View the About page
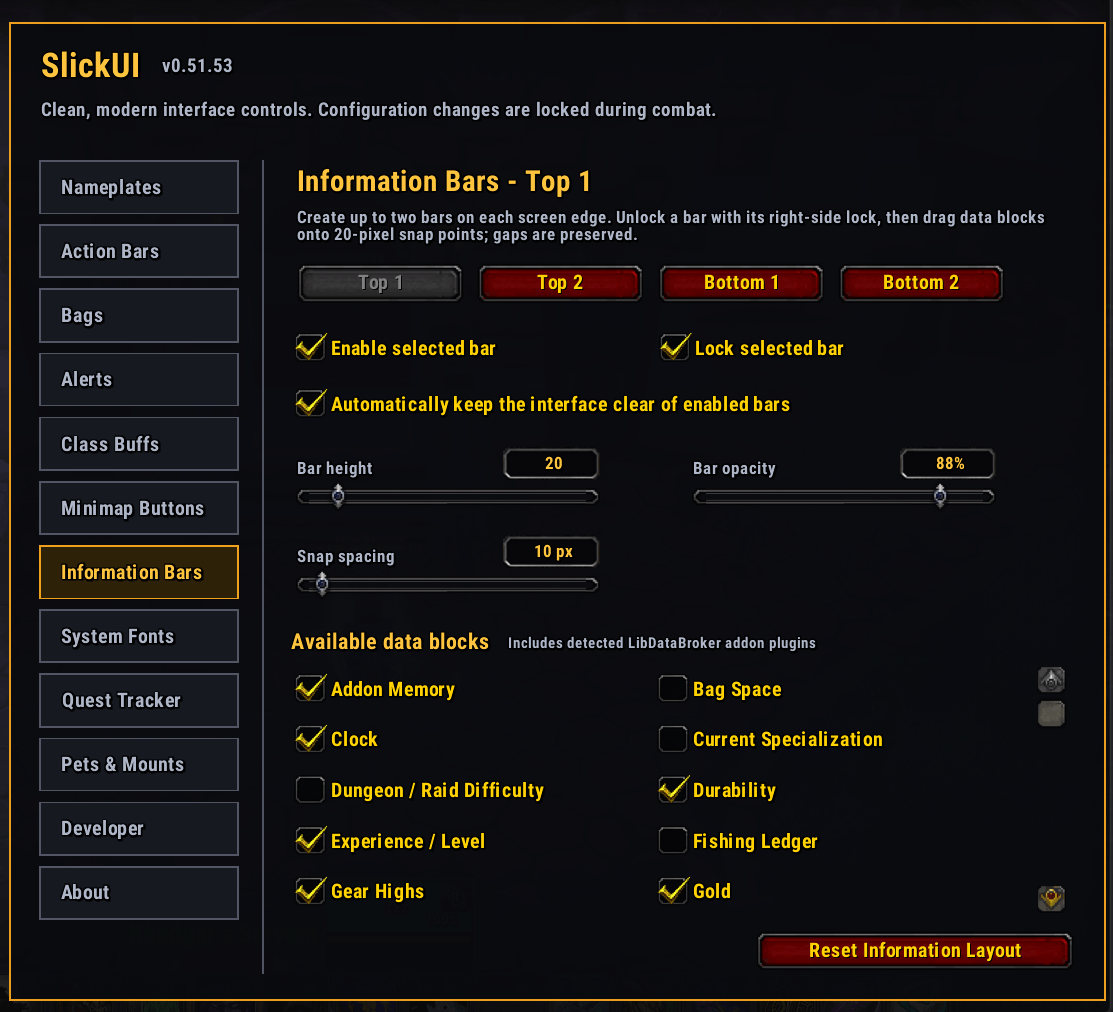The width and height of the screenshot is (1113, 1012). [x=139, y=893]
